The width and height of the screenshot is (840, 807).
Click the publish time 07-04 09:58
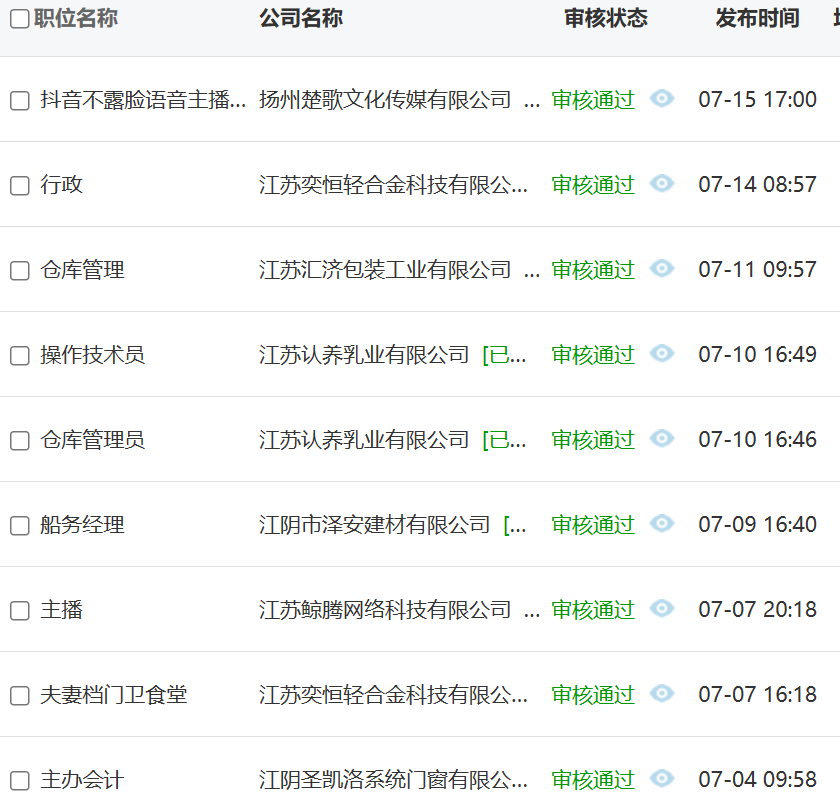tap(758, 780)
